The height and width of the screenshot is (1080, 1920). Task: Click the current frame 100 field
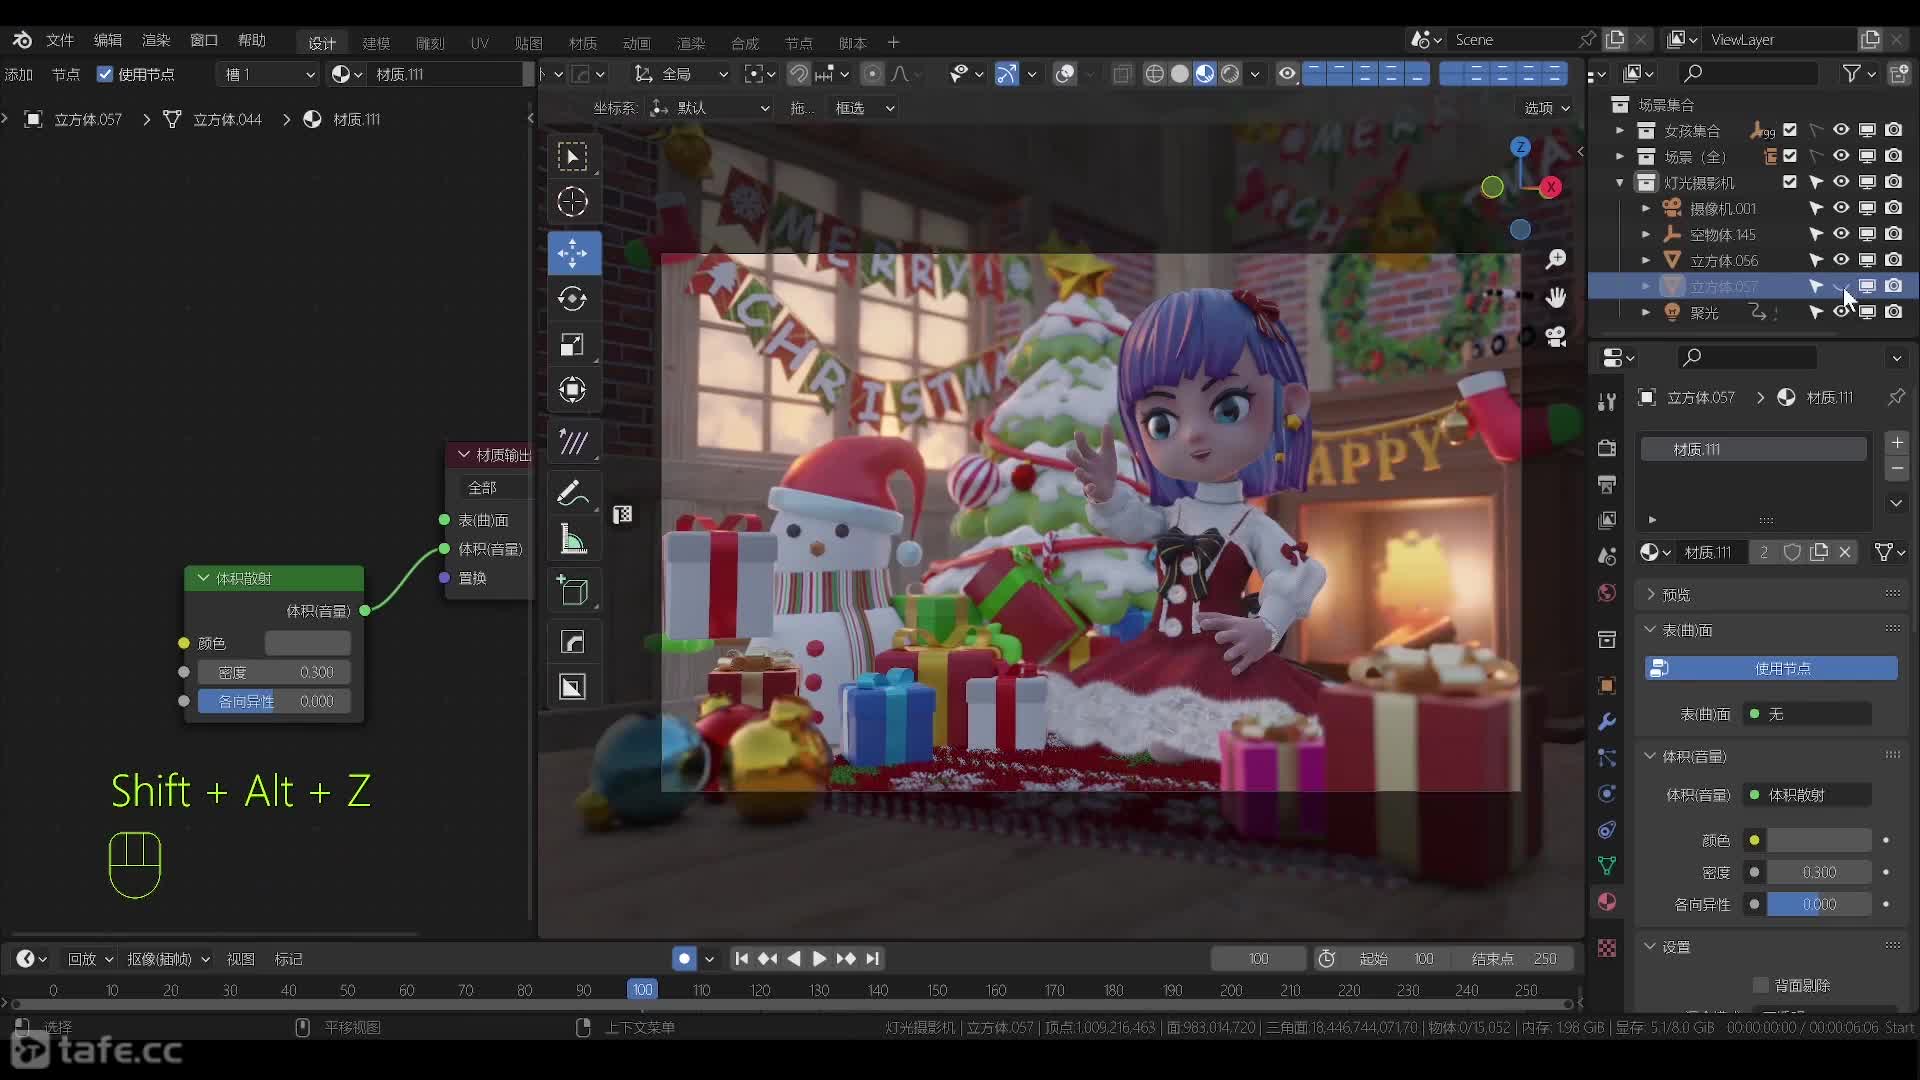pos(1258,958)
